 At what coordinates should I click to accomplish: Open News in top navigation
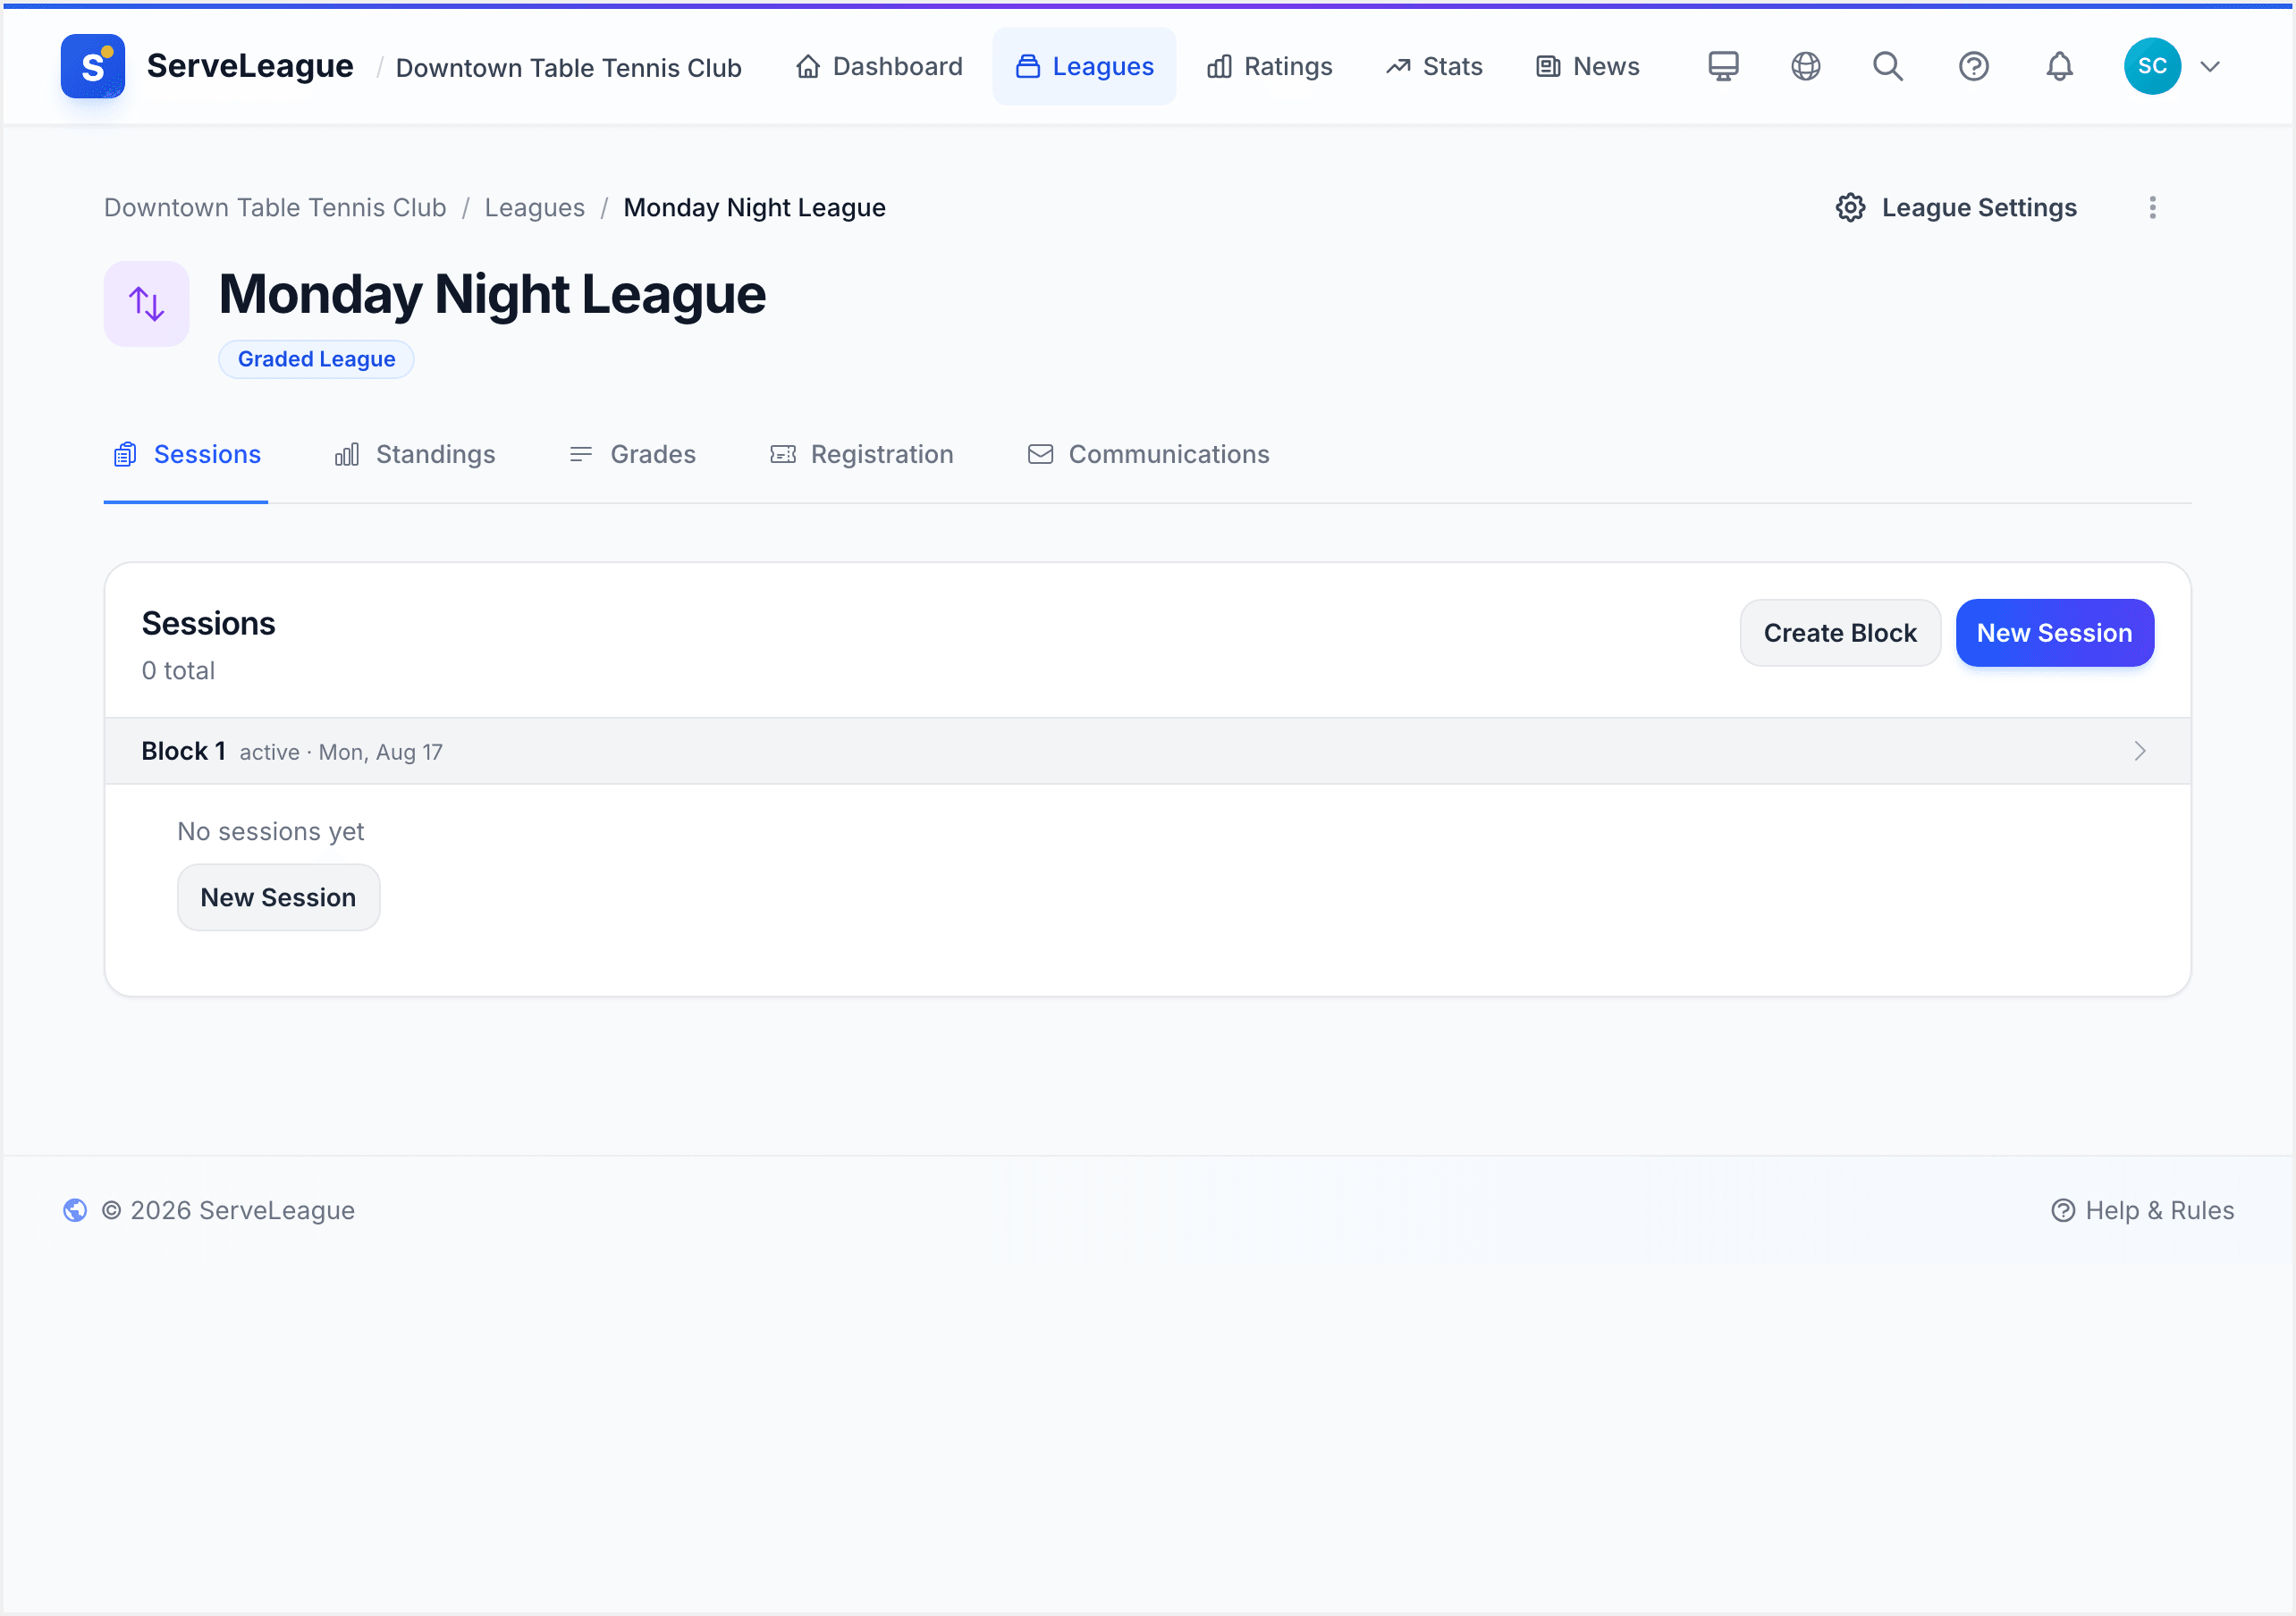(1588, 66)
